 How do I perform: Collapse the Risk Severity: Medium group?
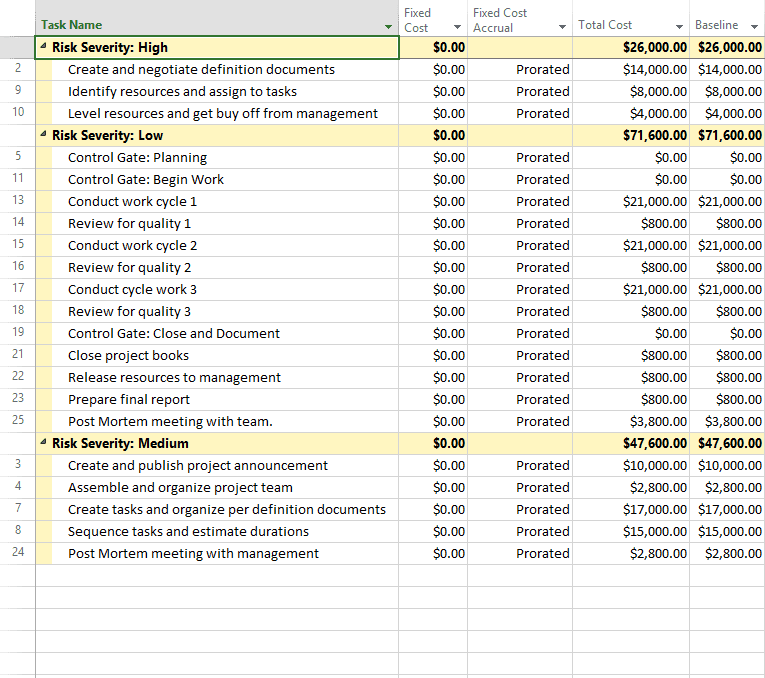(x=43, y=441)
